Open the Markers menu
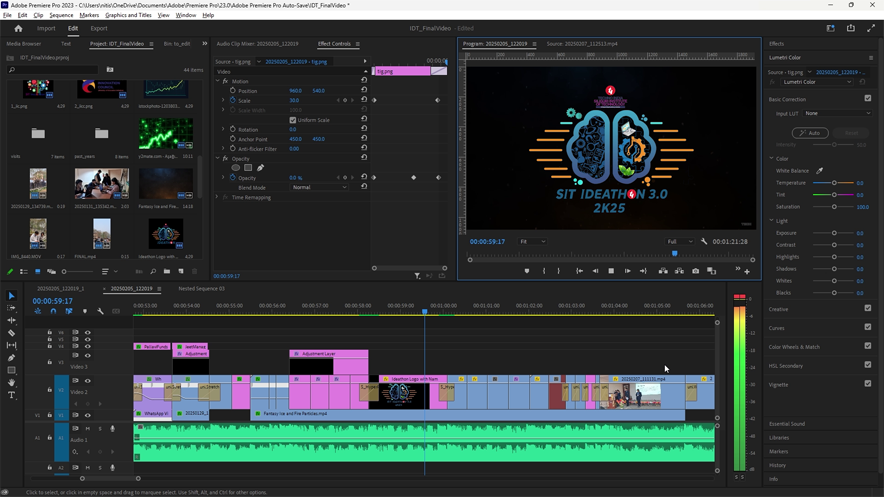This screenshot has height=497, width=884. 89,15
